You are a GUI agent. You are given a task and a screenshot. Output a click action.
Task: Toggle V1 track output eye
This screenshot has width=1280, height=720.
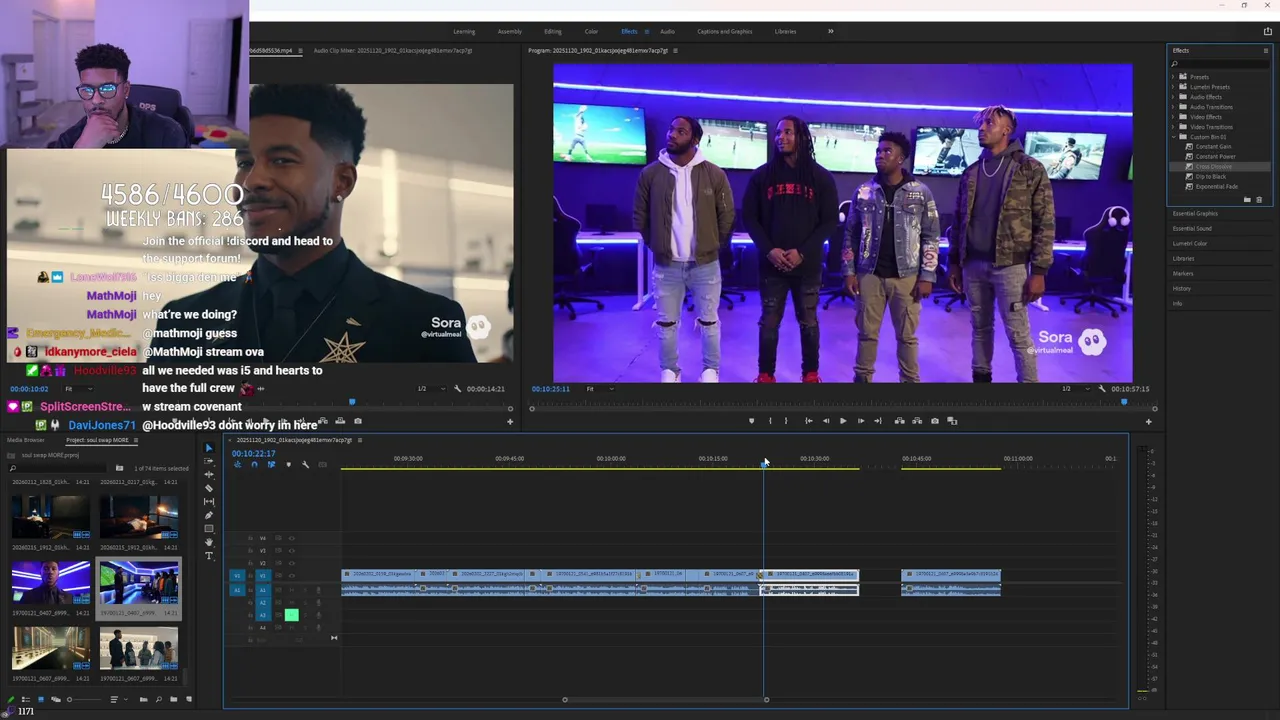[x=292, y=576]
